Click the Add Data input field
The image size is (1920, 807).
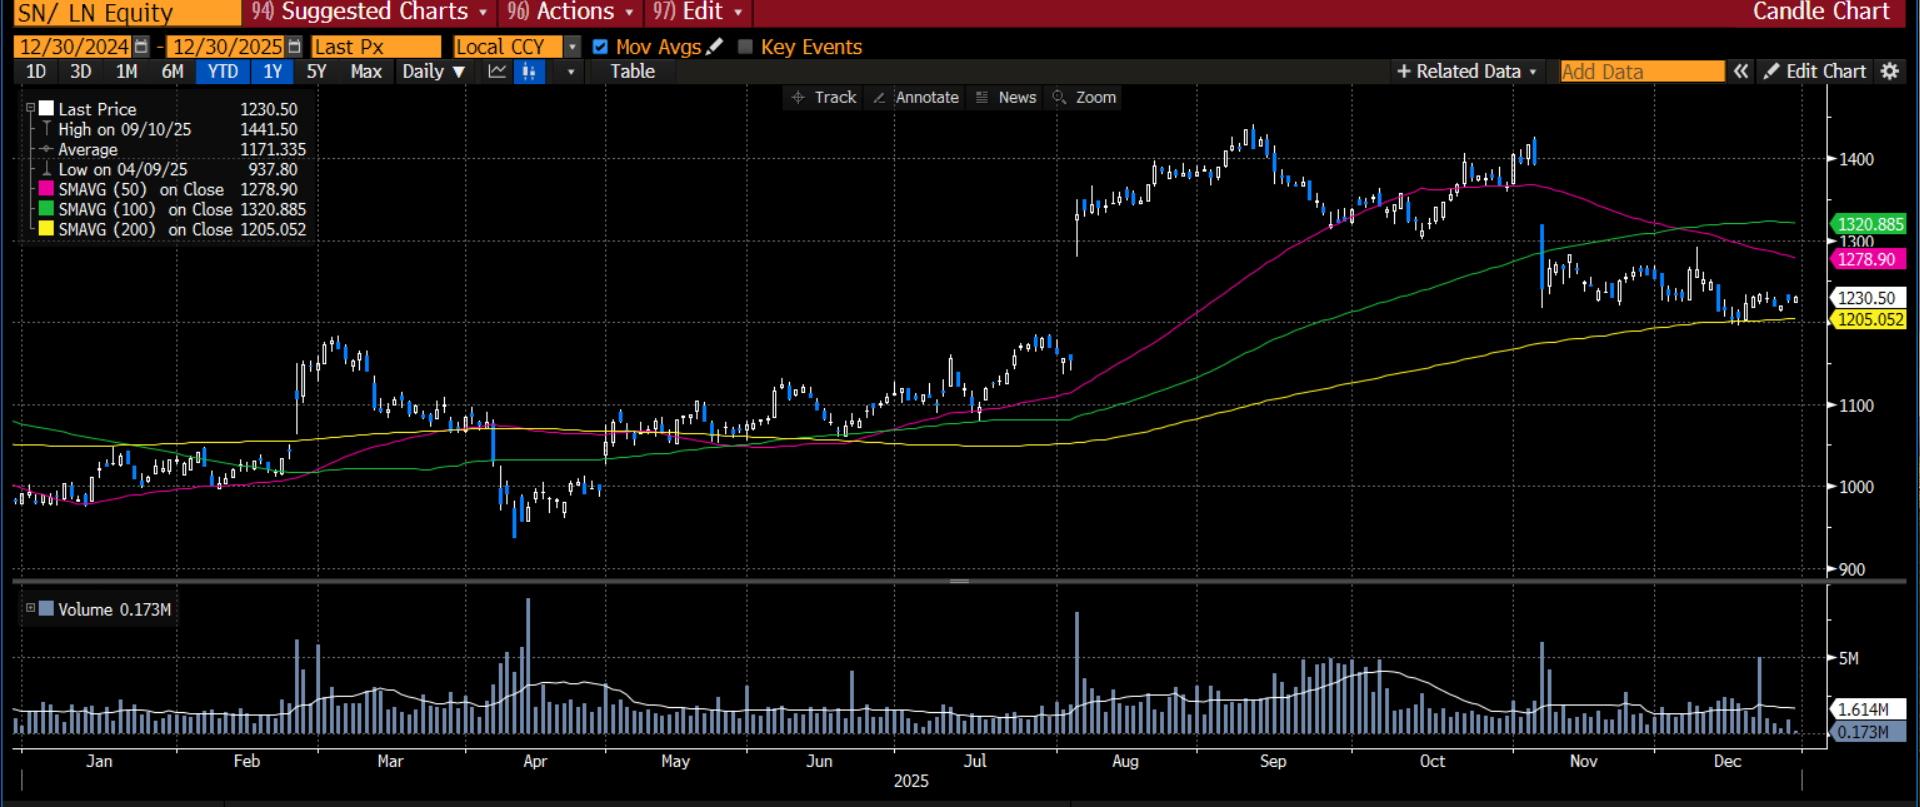point(1642,71)
